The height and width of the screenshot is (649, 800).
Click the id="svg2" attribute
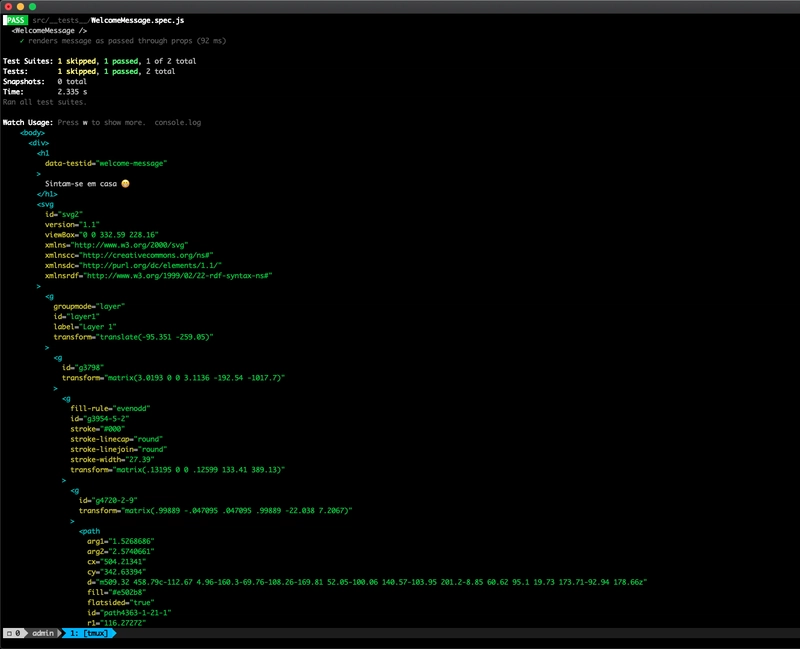click(64, 214)
